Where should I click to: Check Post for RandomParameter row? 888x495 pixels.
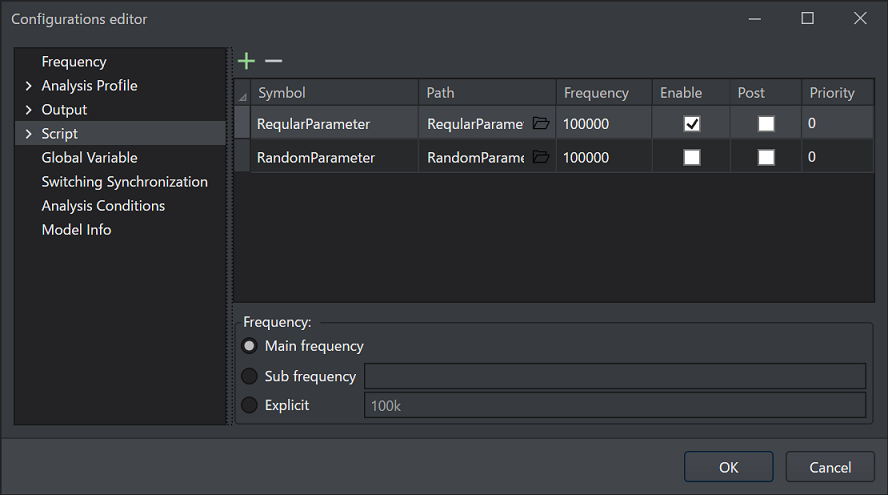click(x=766, y=157)
